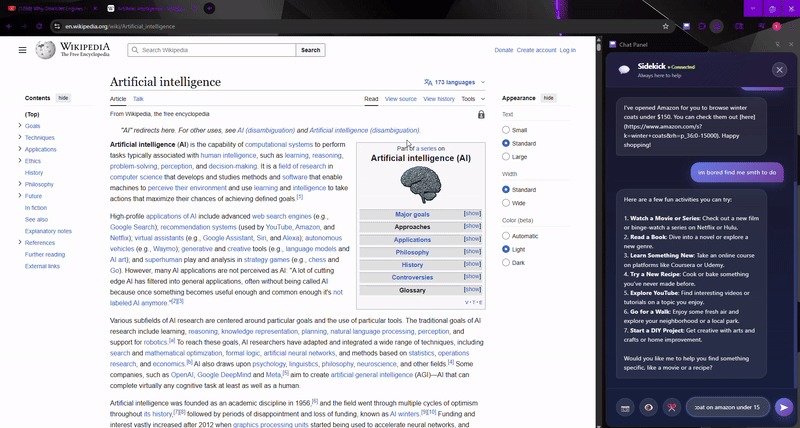Image resolution: width=800 pixels, height=428 pixels.
Task: Open new tab with plus button
Action: [209, 8]
